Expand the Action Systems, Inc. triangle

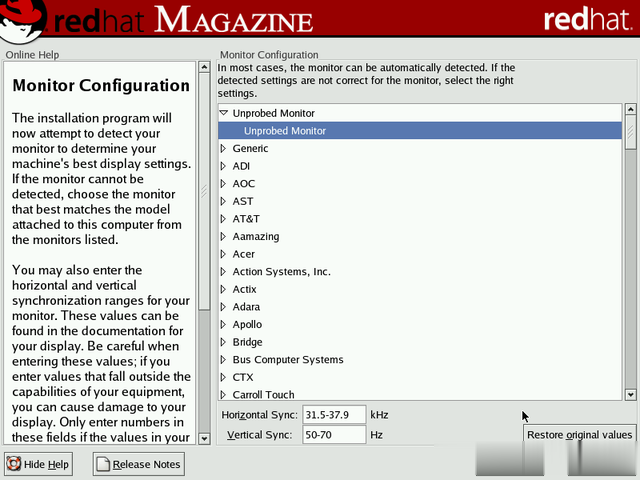tap(223, 271)
